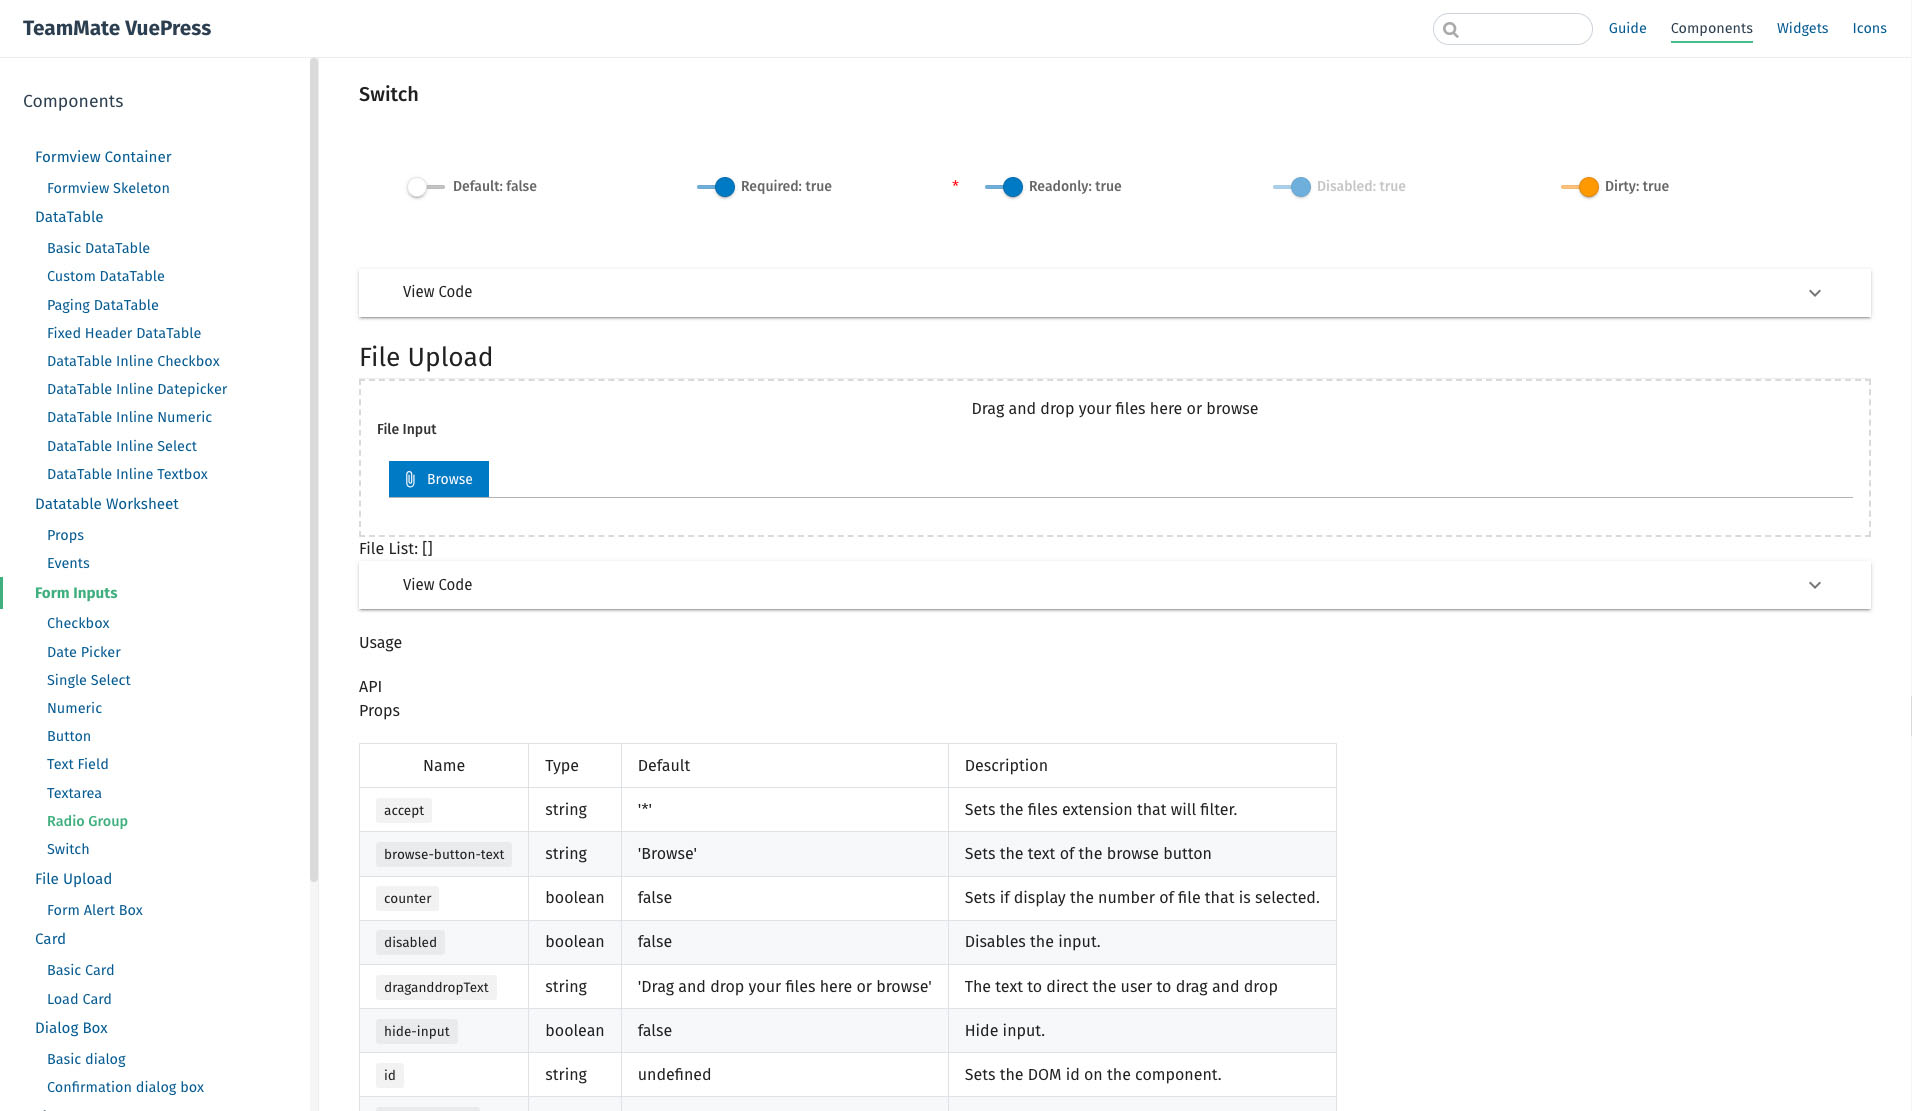1912x1111 pixels.
Task: Click the sidebar vertical scrollbar
Action: click(314, 470)
